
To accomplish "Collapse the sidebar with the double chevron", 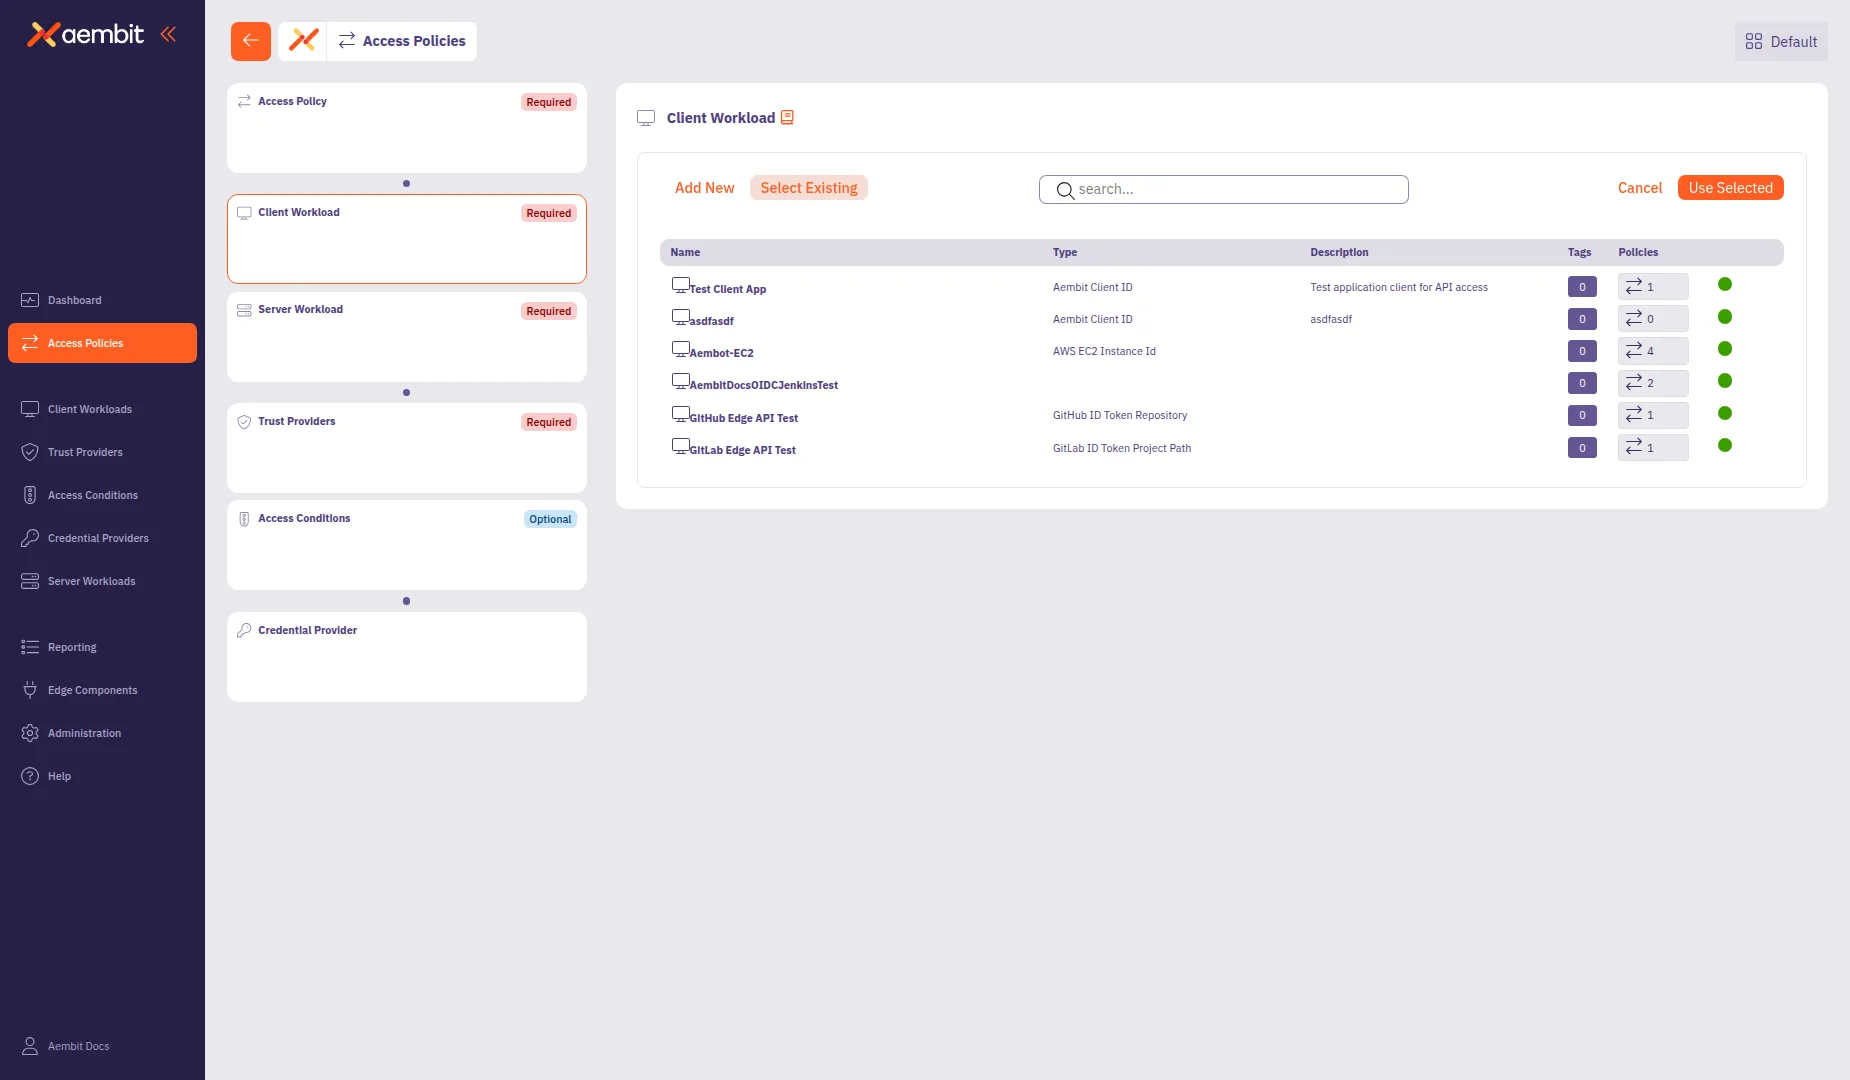I will point(168,33).
